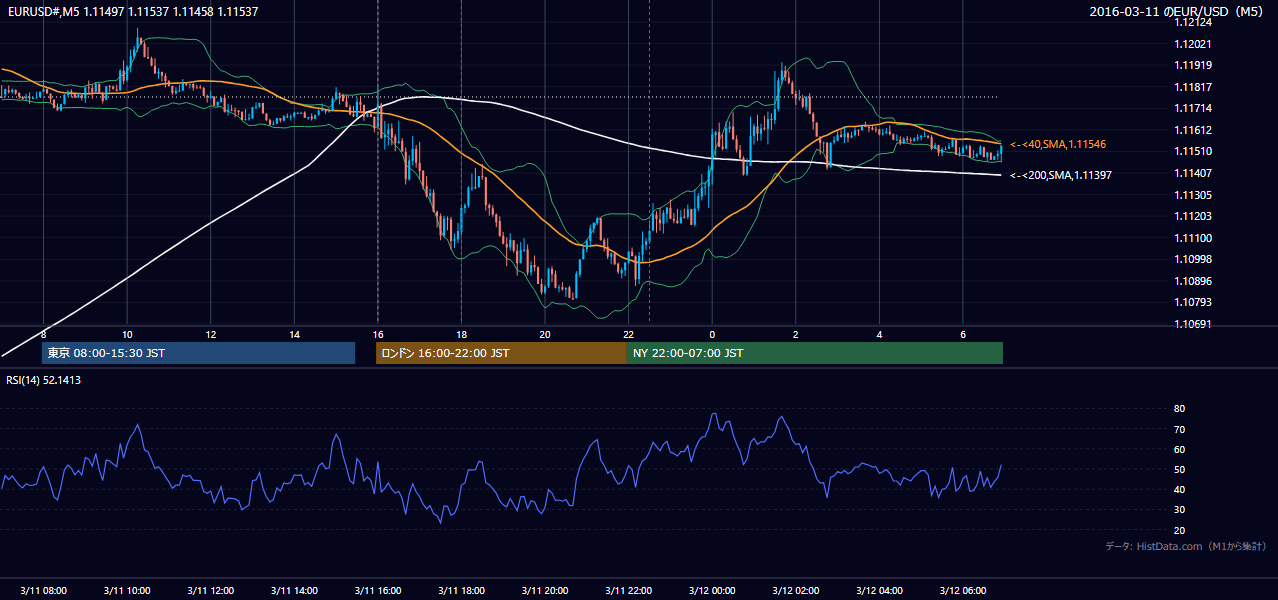Click price level 1.11612 on axis
1278x600 pixels.
click(1192, 130)
